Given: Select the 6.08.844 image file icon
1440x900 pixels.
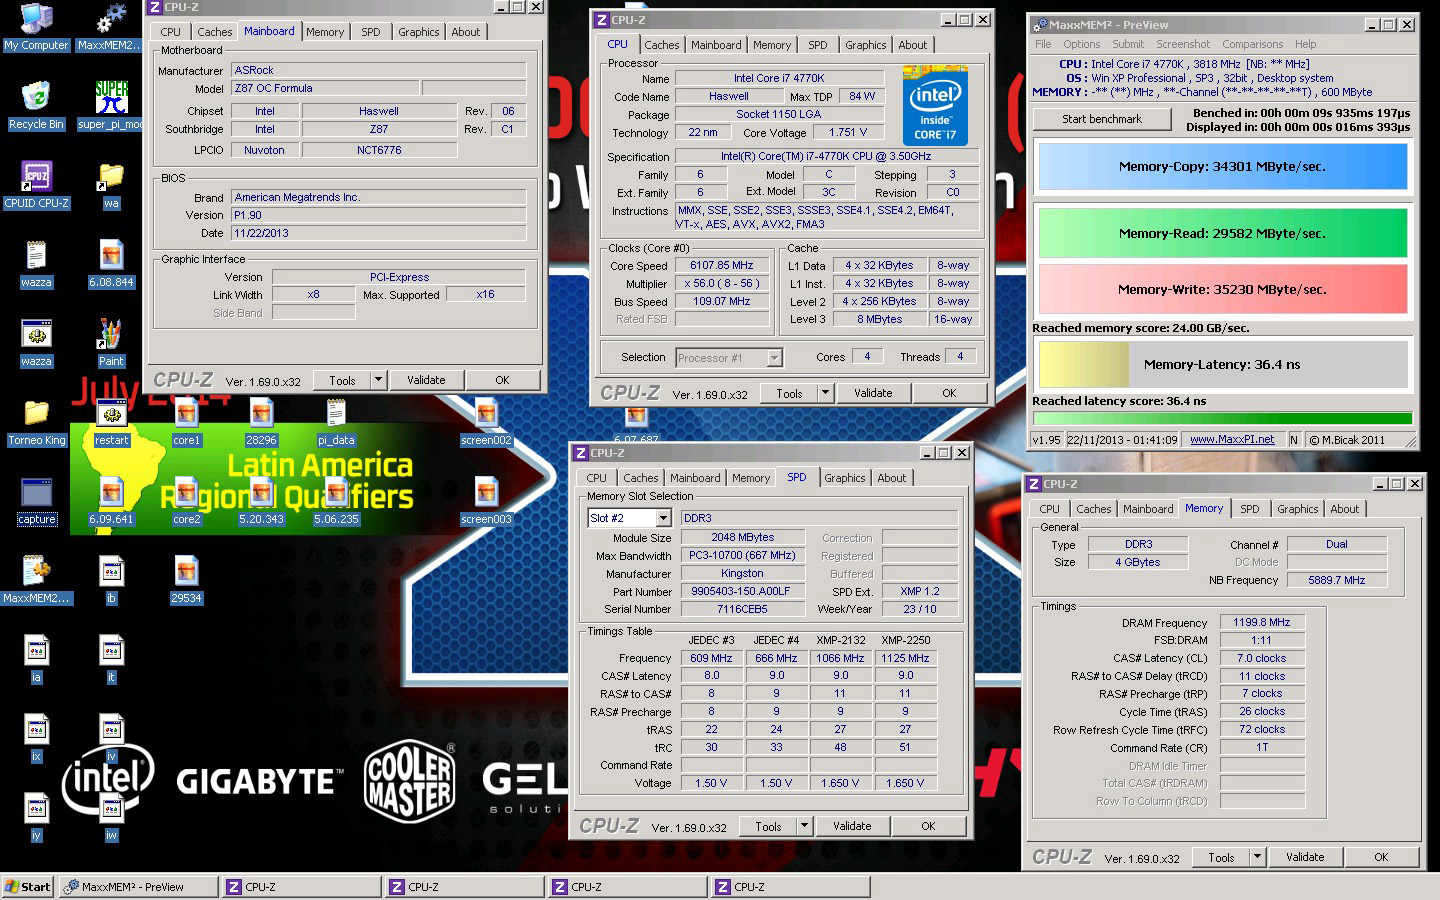Looking at the screenshot, I should click(111, 263).
